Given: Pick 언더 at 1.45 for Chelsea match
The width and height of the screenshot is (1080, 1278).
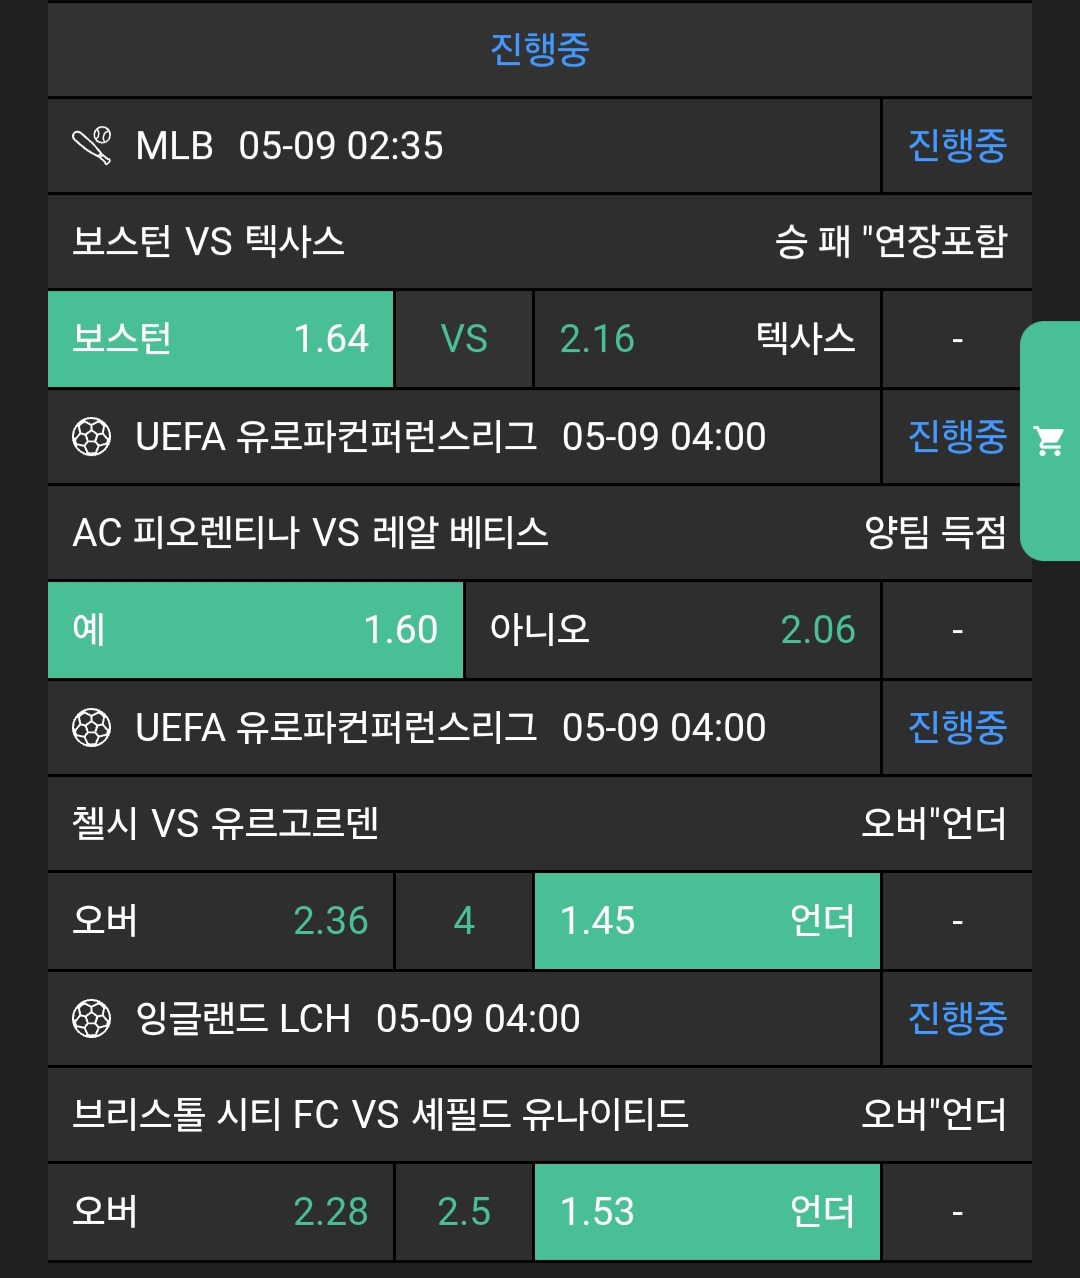Looking at the screenshot, I should coord(706,921).
